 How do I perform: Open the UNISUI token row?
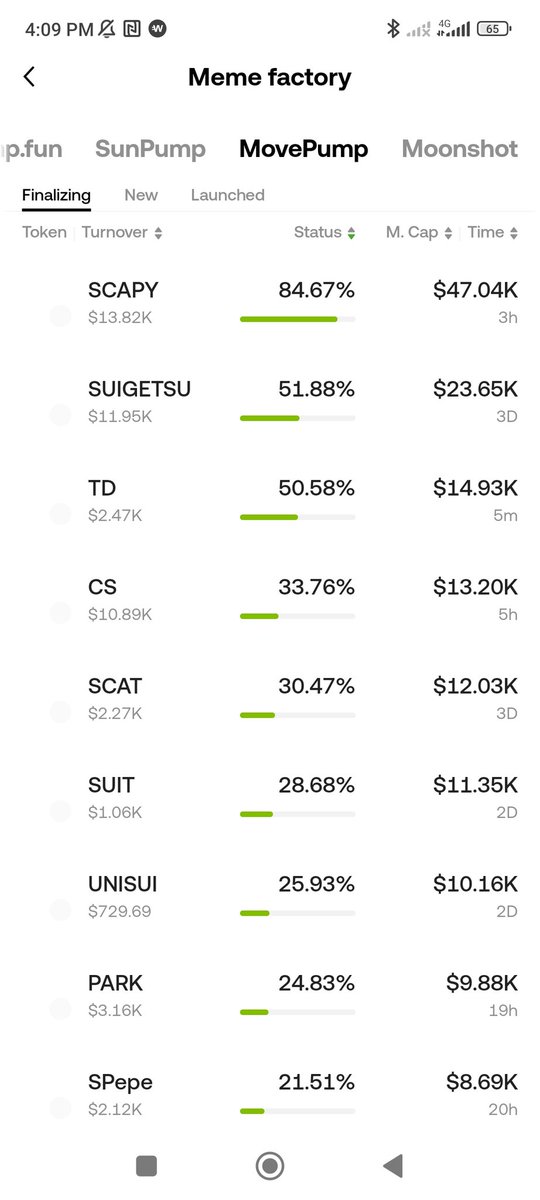click(x=270, y=897)
